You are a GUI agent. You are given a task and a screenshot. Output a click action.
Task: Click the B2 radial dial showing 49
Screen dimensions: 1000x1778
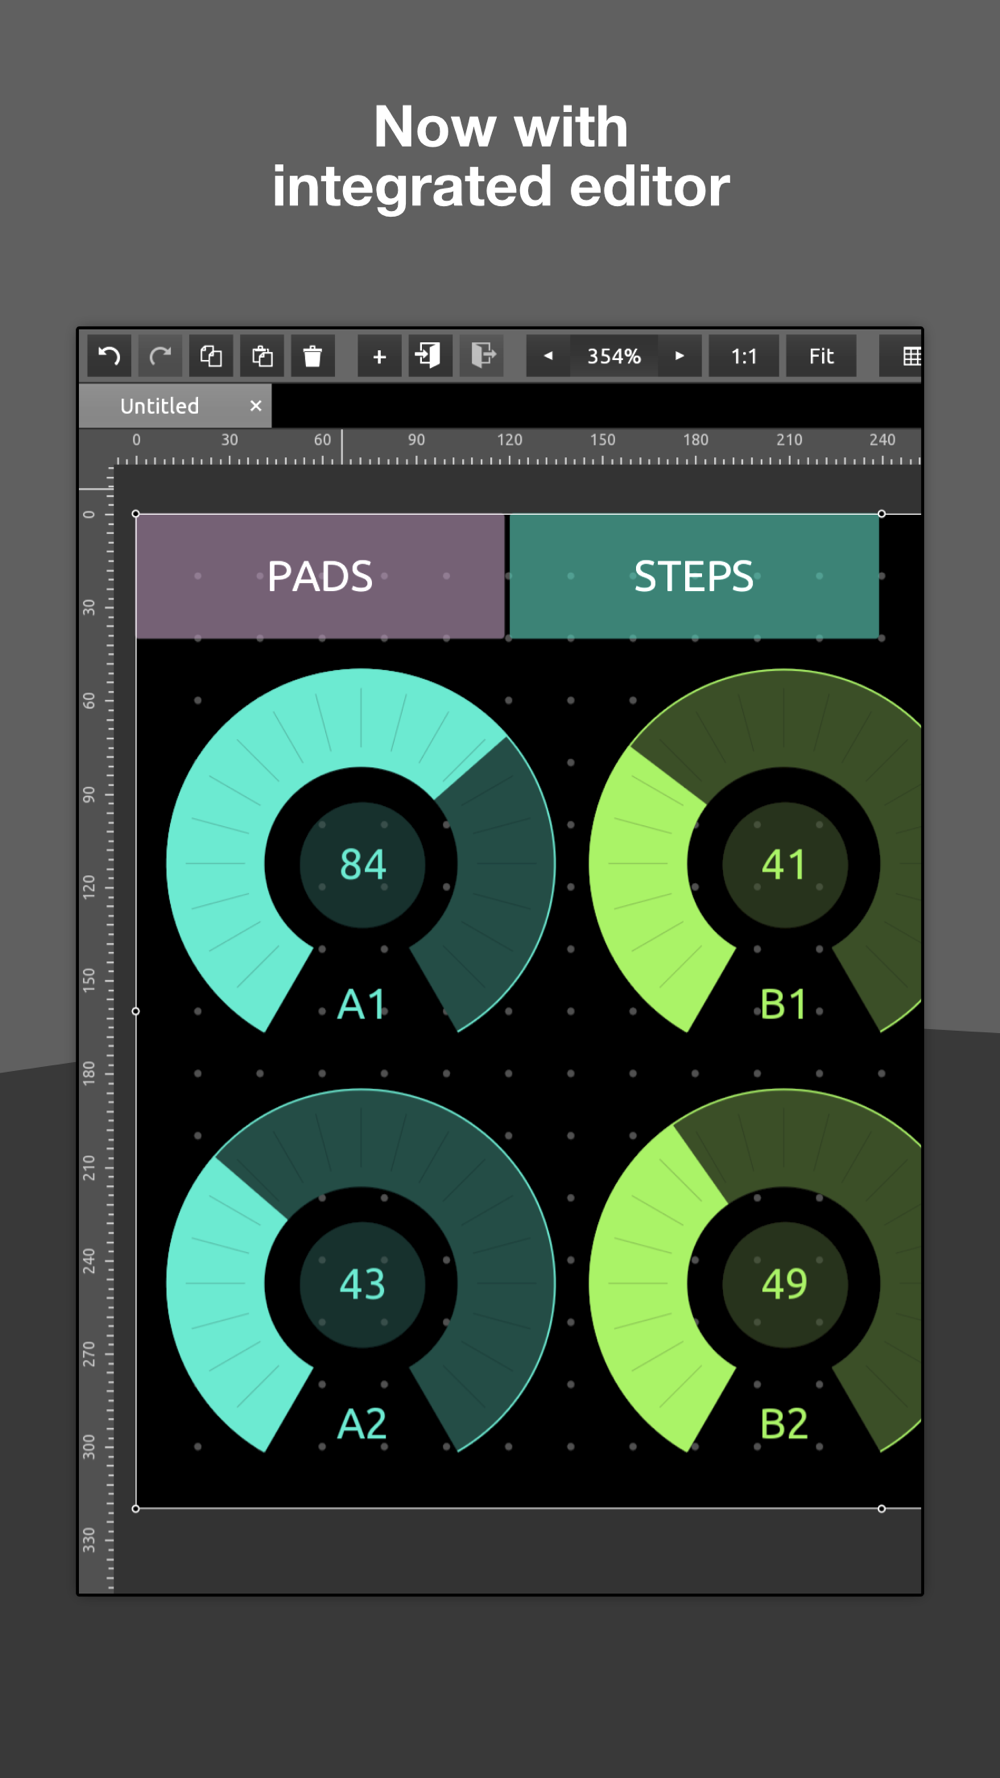point(784,1284)
